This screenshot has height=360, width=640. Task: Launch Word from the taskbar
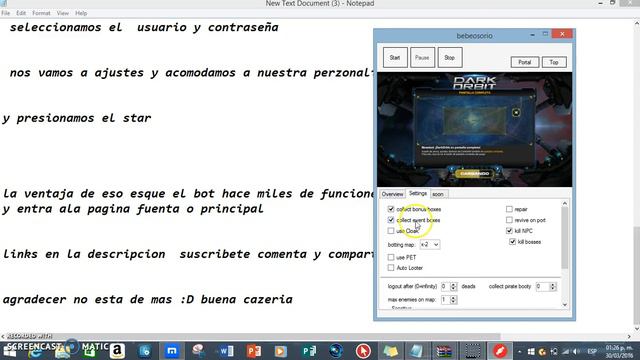point(226,351)
